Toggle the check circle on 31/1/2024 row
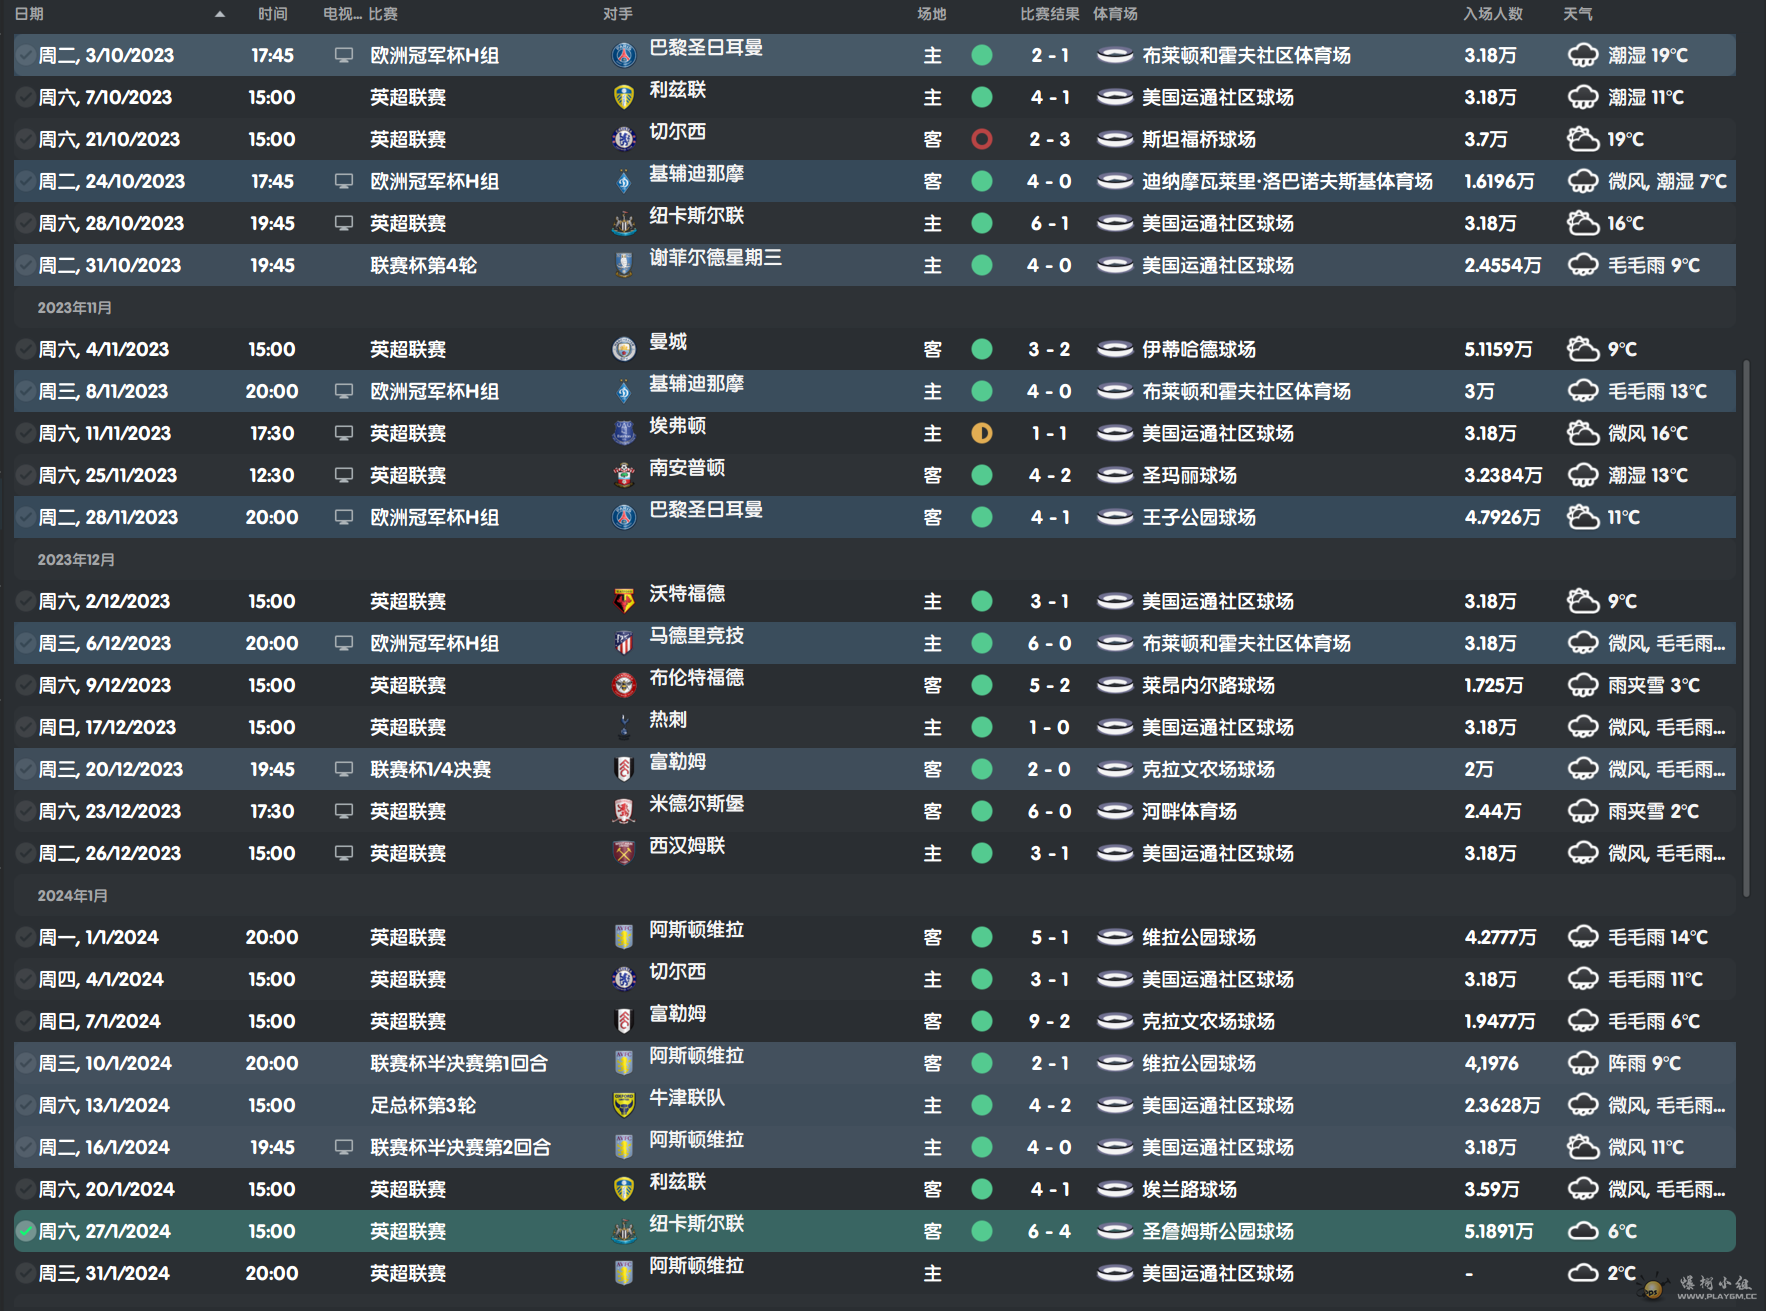Image resolution: width=1766 pixels, height=1311 pixels. pyautogui.click(x=26, y=1273)
